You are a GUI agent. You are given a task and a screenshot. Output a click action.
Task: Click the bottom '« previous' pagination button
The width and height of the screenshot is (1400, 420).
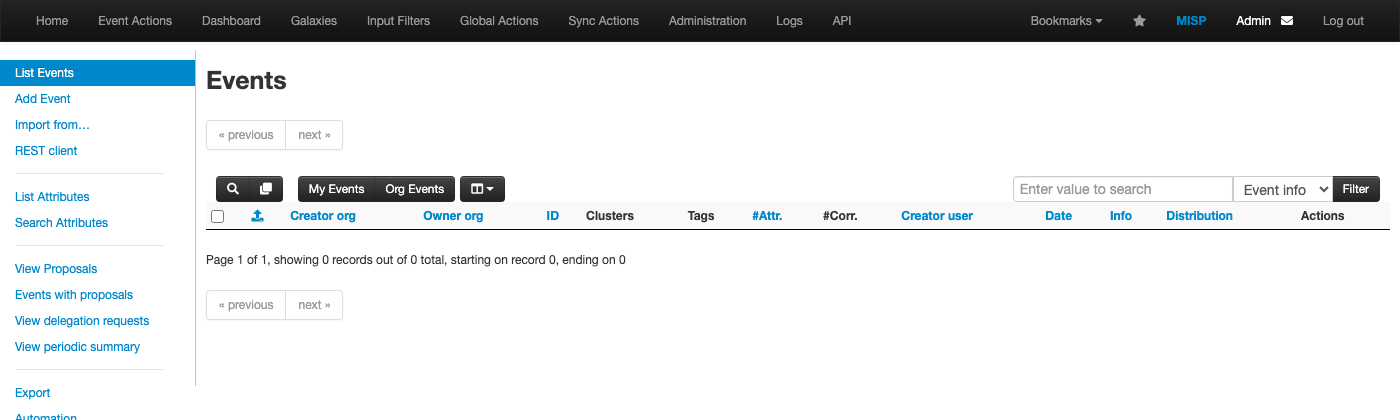pos(246,305)
